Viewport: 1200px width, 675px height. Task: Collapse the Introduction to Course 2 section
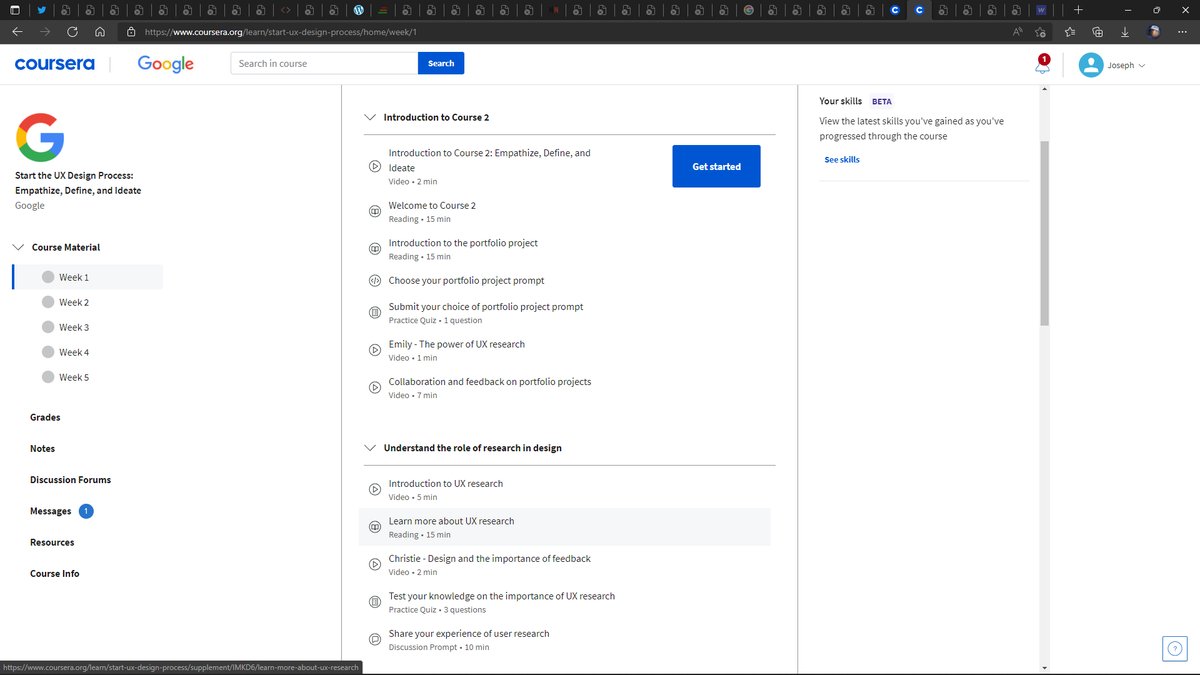pyautogui.click(x=369, y=116)
